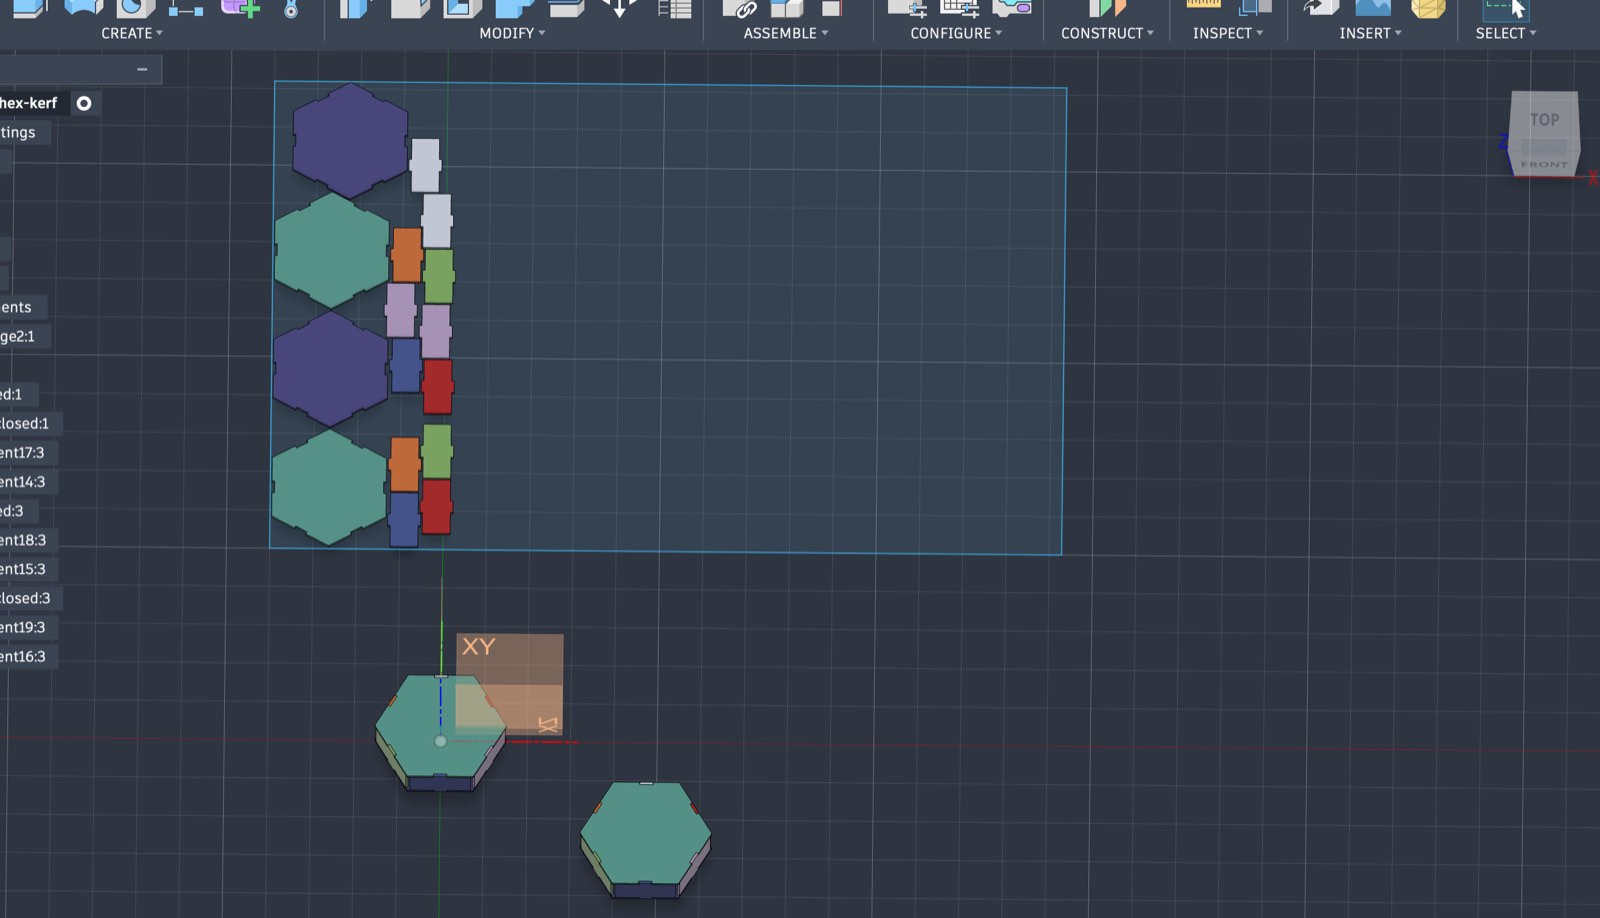This screenshot has width=1600, height=918.
Task: Click the Interference icon in INSPECT
Action: tap(1254, 8)
